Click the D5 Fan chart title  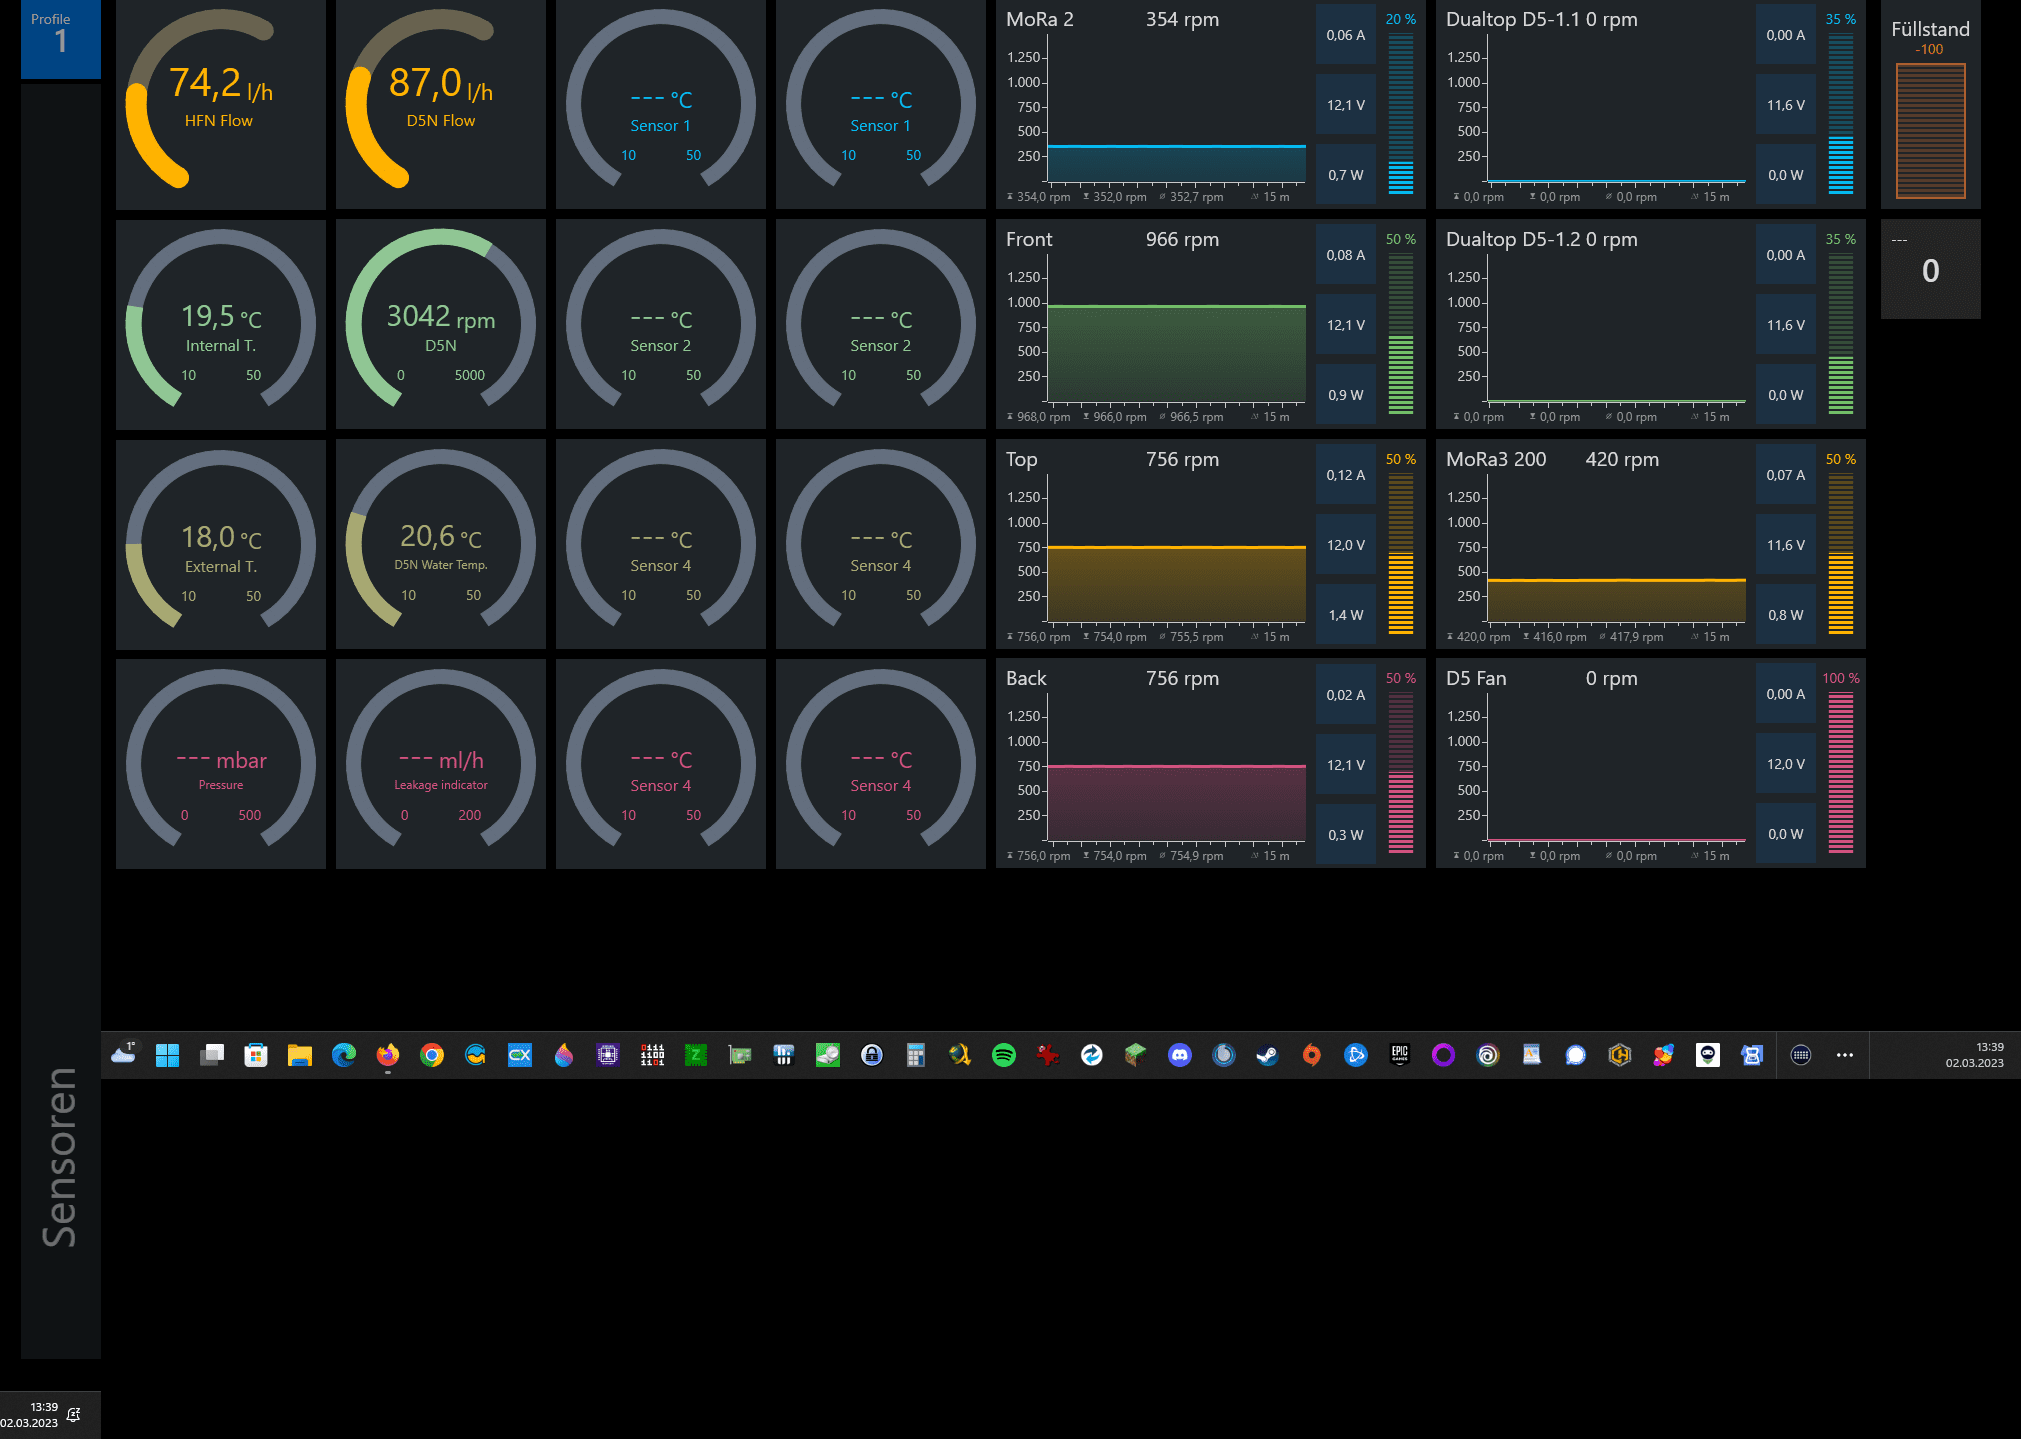click(x=1476, y=678)
